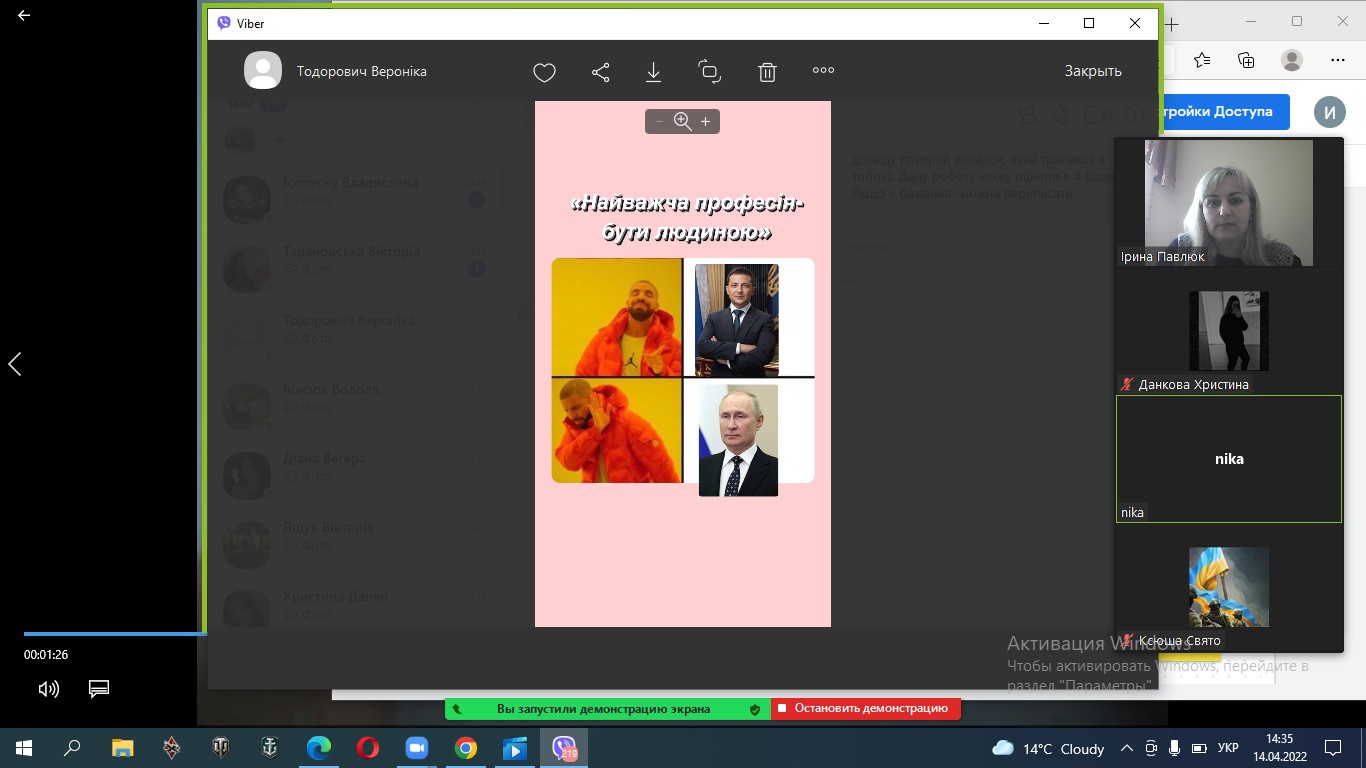Rotate the photo in Viber viewer
This screenshot has width=1366, height=768.
point(709,71)
